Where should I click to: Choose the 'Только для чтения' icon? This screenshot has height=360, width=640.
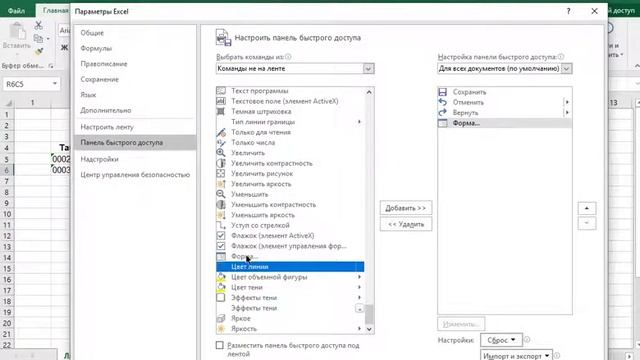tap(221, 132)
